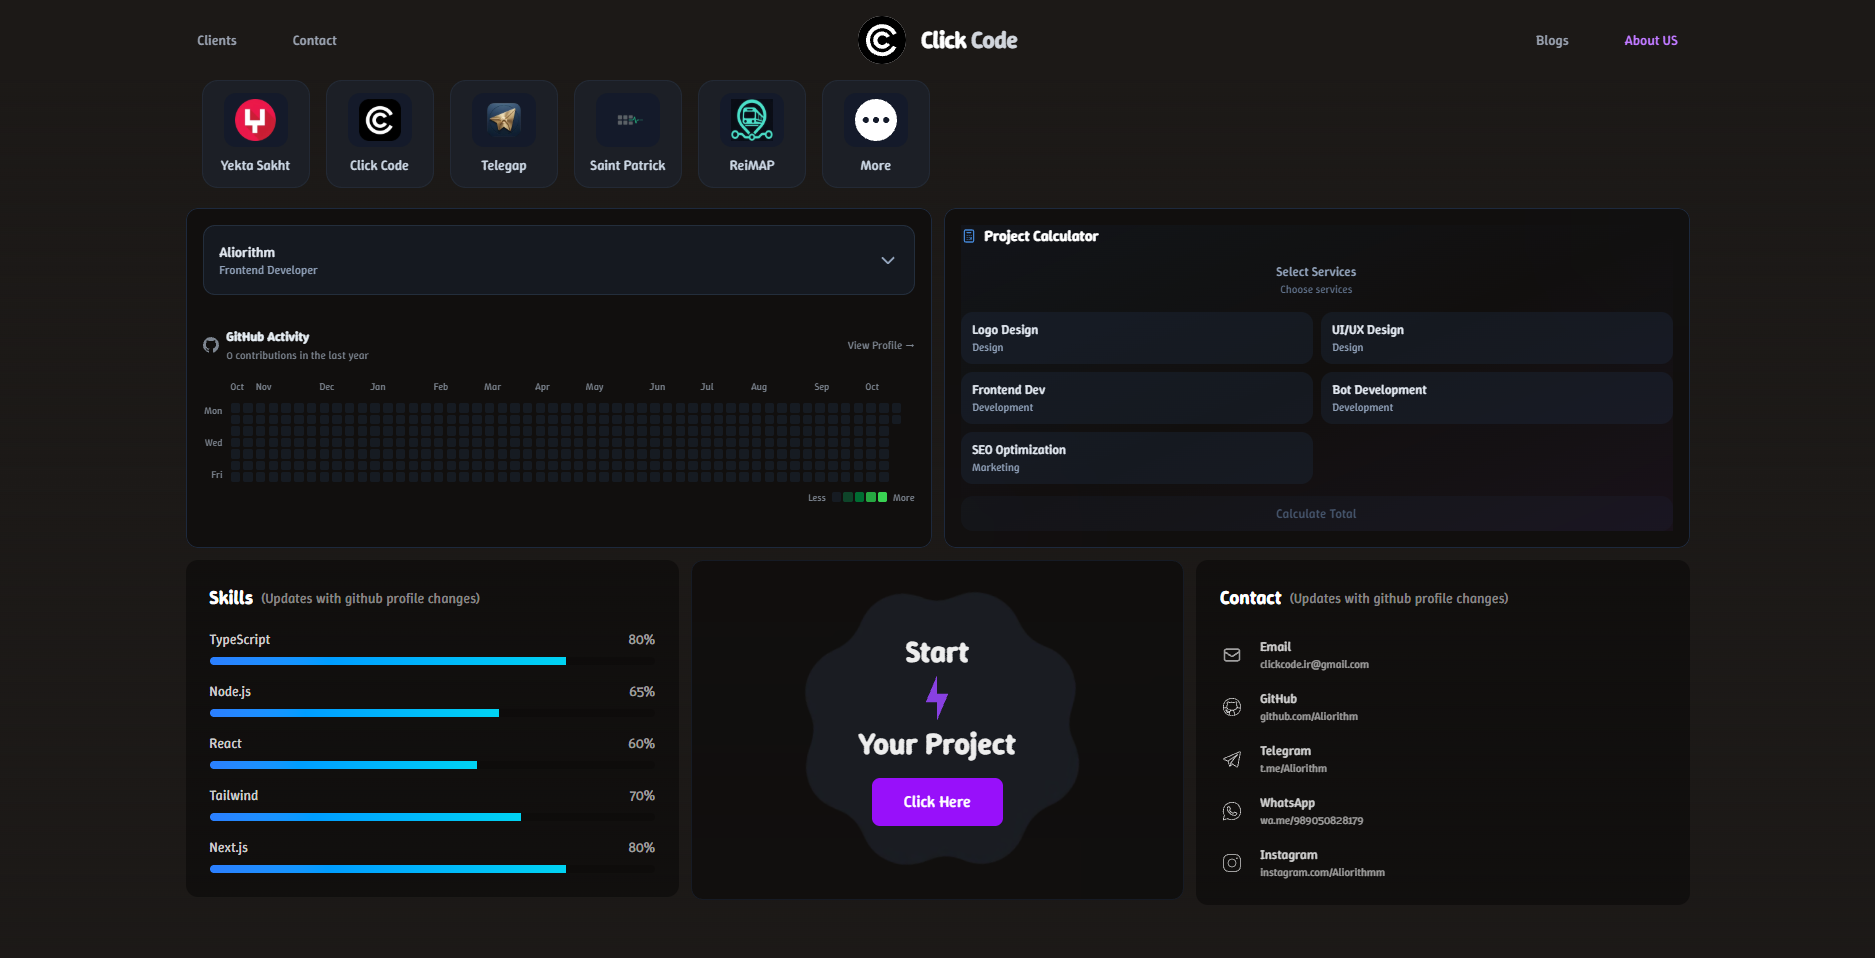The height and width of the screenshot is (958, 1875).
Task: Select the Logo Design service
Action: click(1136, 338)
